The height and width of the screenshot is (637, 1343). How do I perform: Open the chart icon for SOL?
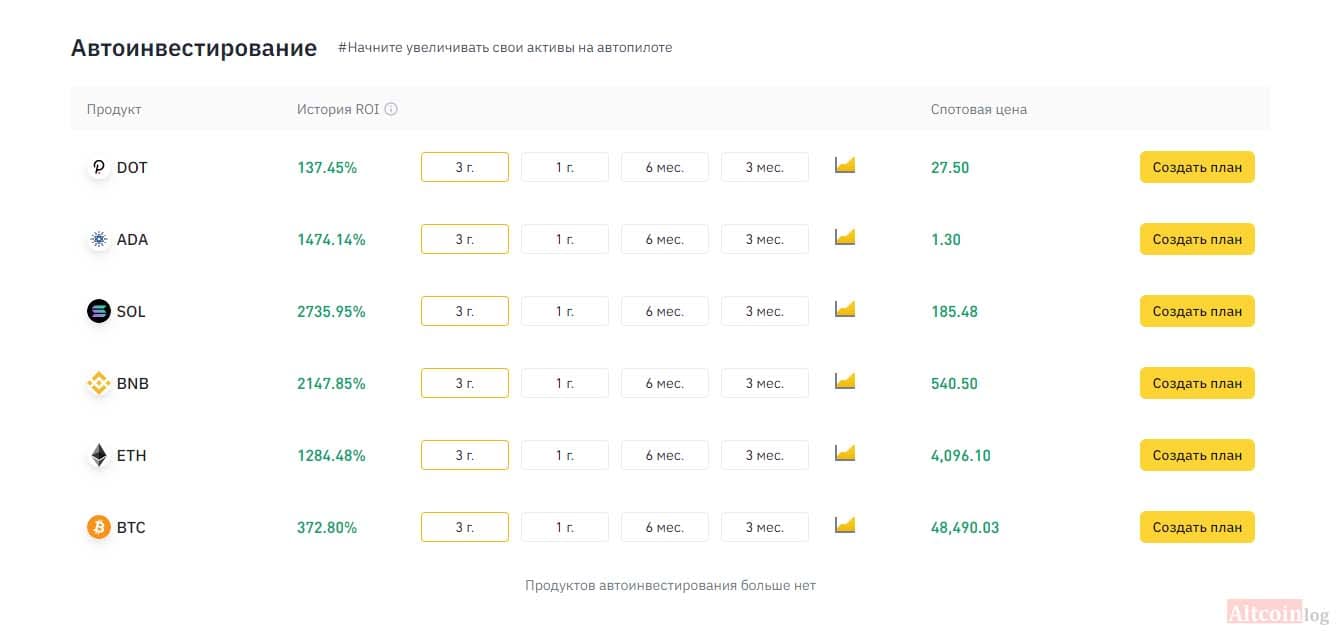pos(845,309)
